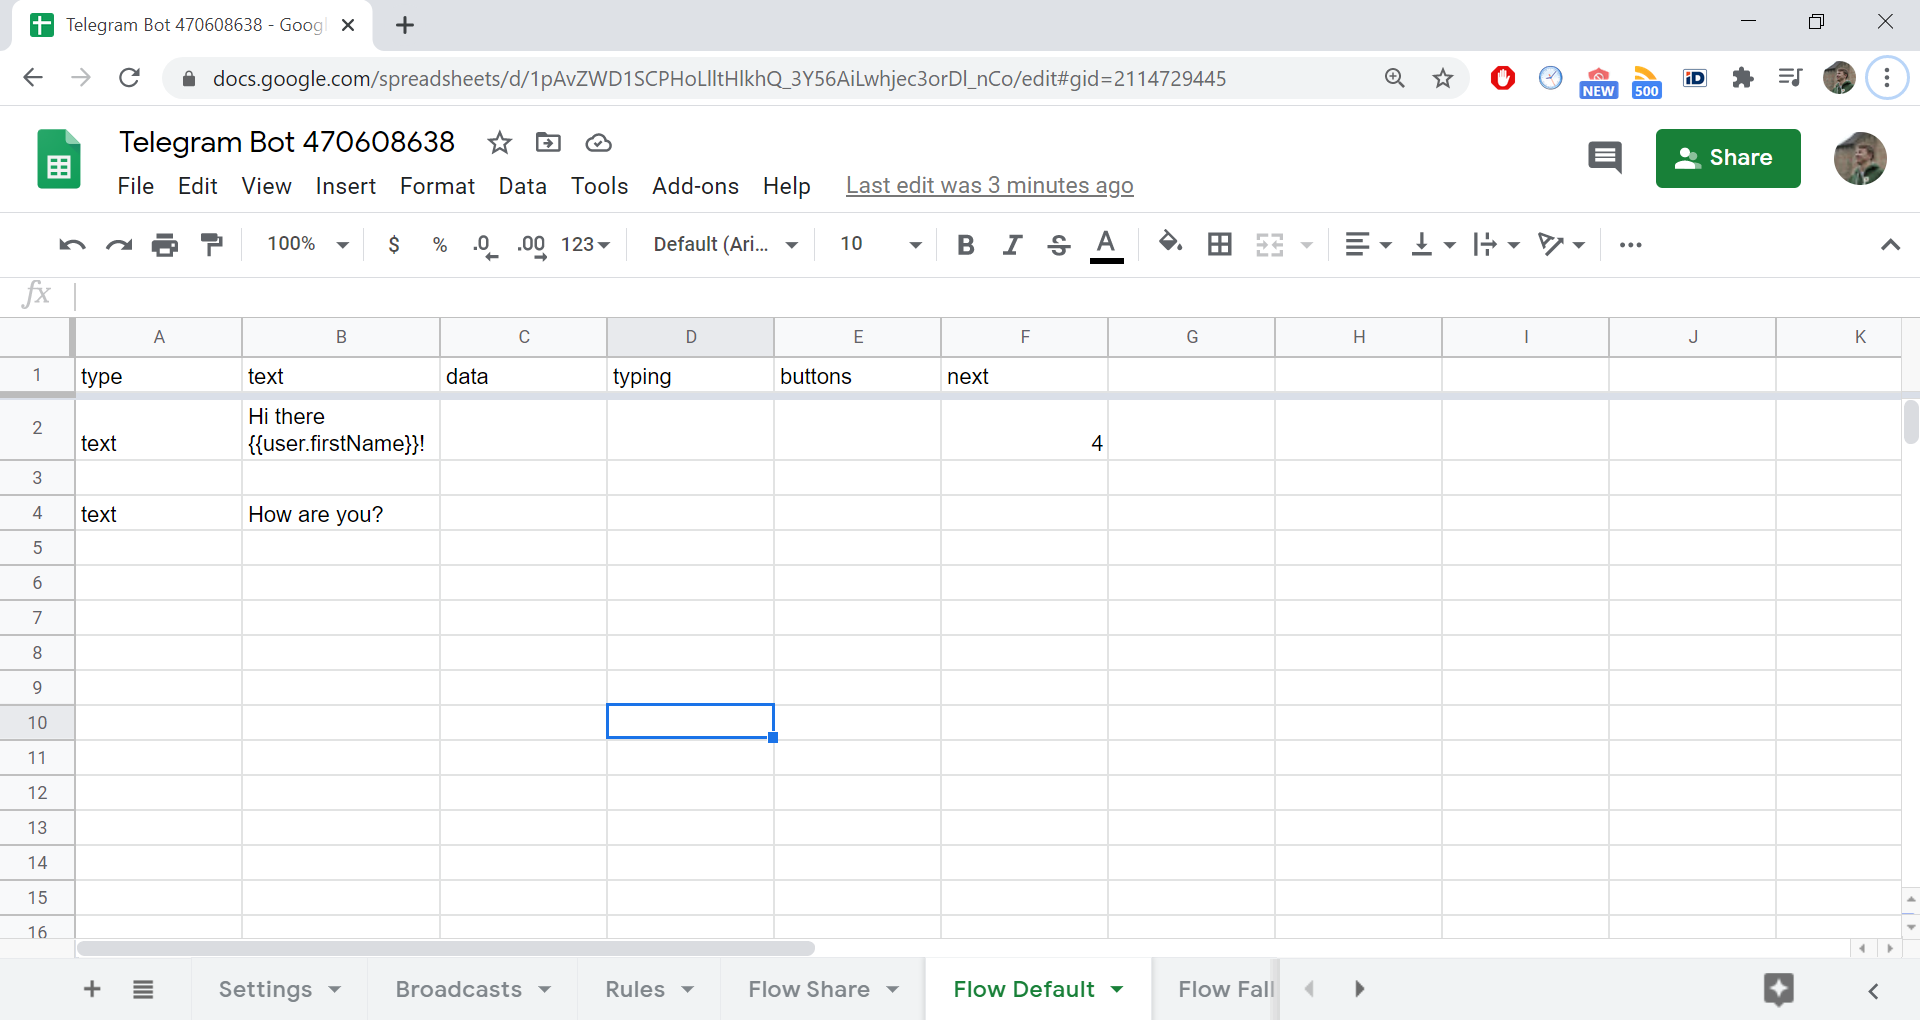Add a new sheet with plus
Screen dimensions: 1920x1020
coord(92,989)
